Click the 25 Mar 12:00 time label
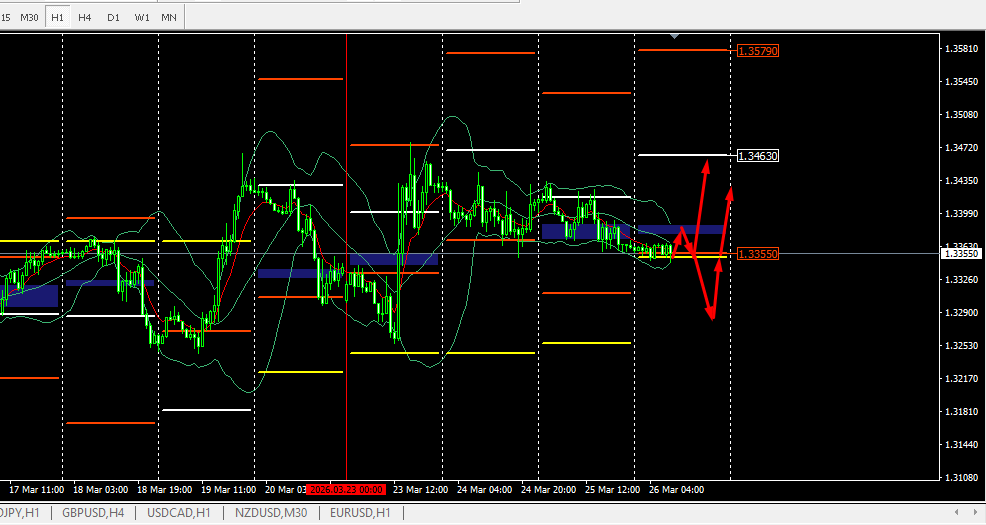The image size is (986, 525). [612, 490]
